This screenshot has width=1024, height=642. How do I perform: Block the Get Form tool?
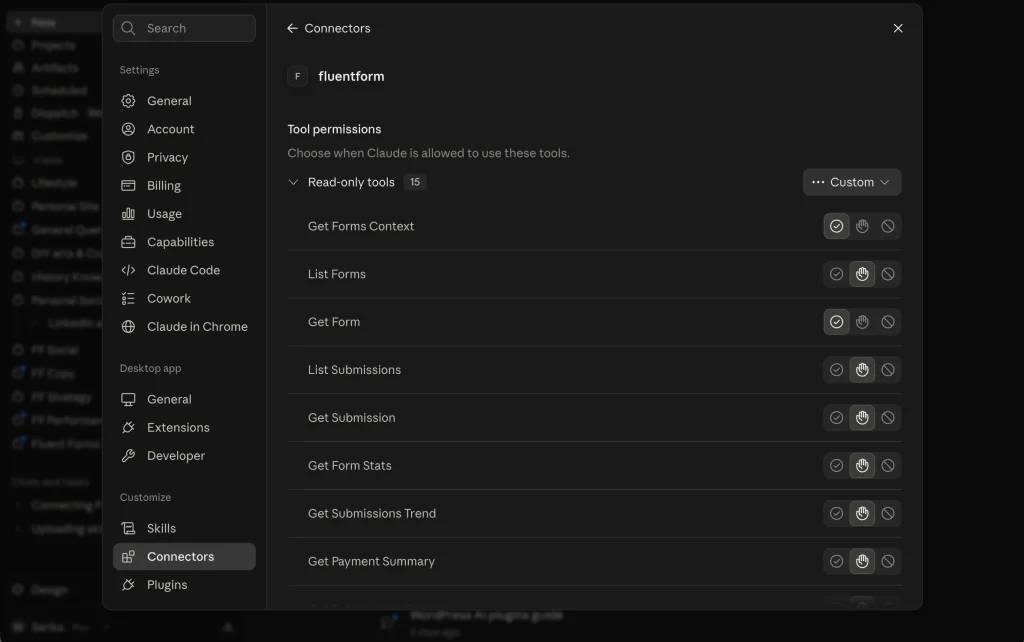(x=888, y=322)
